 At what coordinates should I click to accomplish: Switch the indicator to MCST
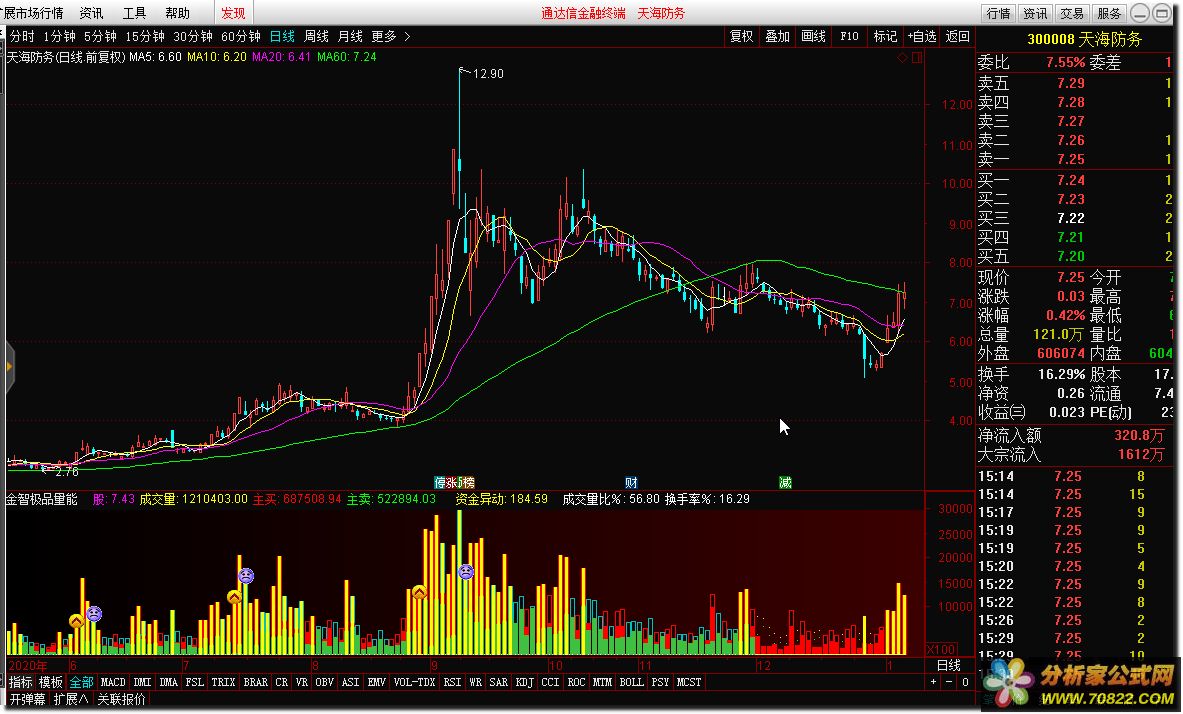[x=689, y=682]
